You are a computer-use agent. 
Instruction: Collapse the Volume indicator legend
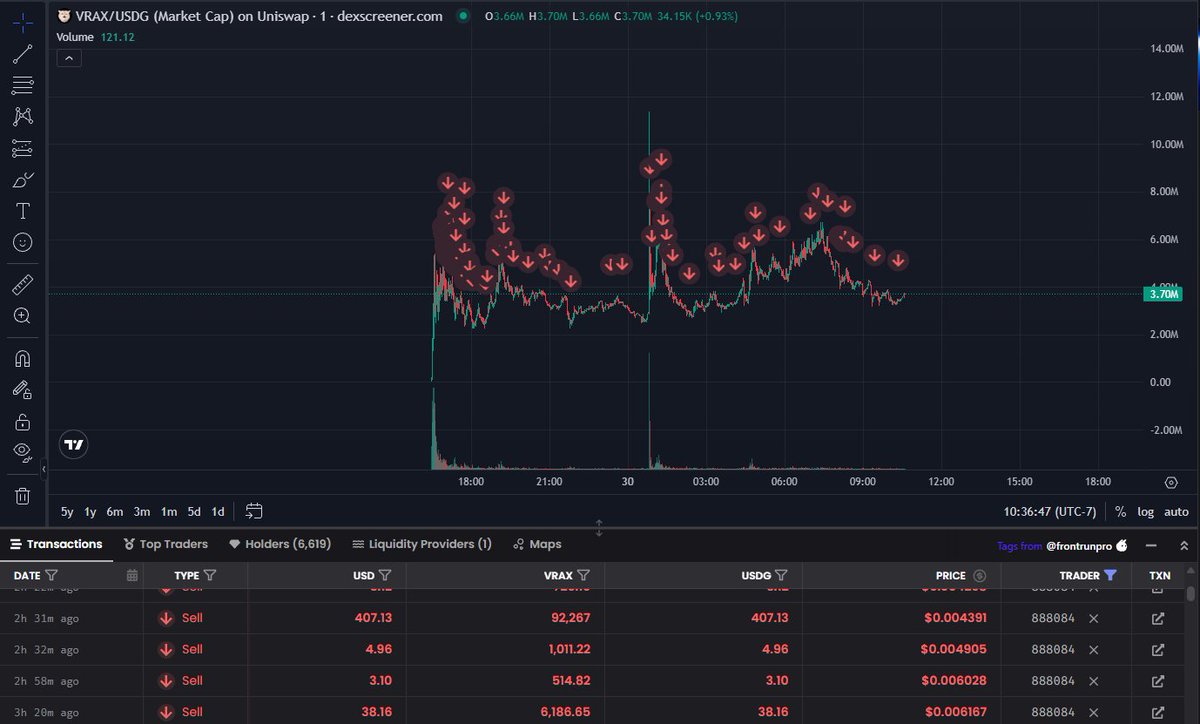[x=69, y=58]
